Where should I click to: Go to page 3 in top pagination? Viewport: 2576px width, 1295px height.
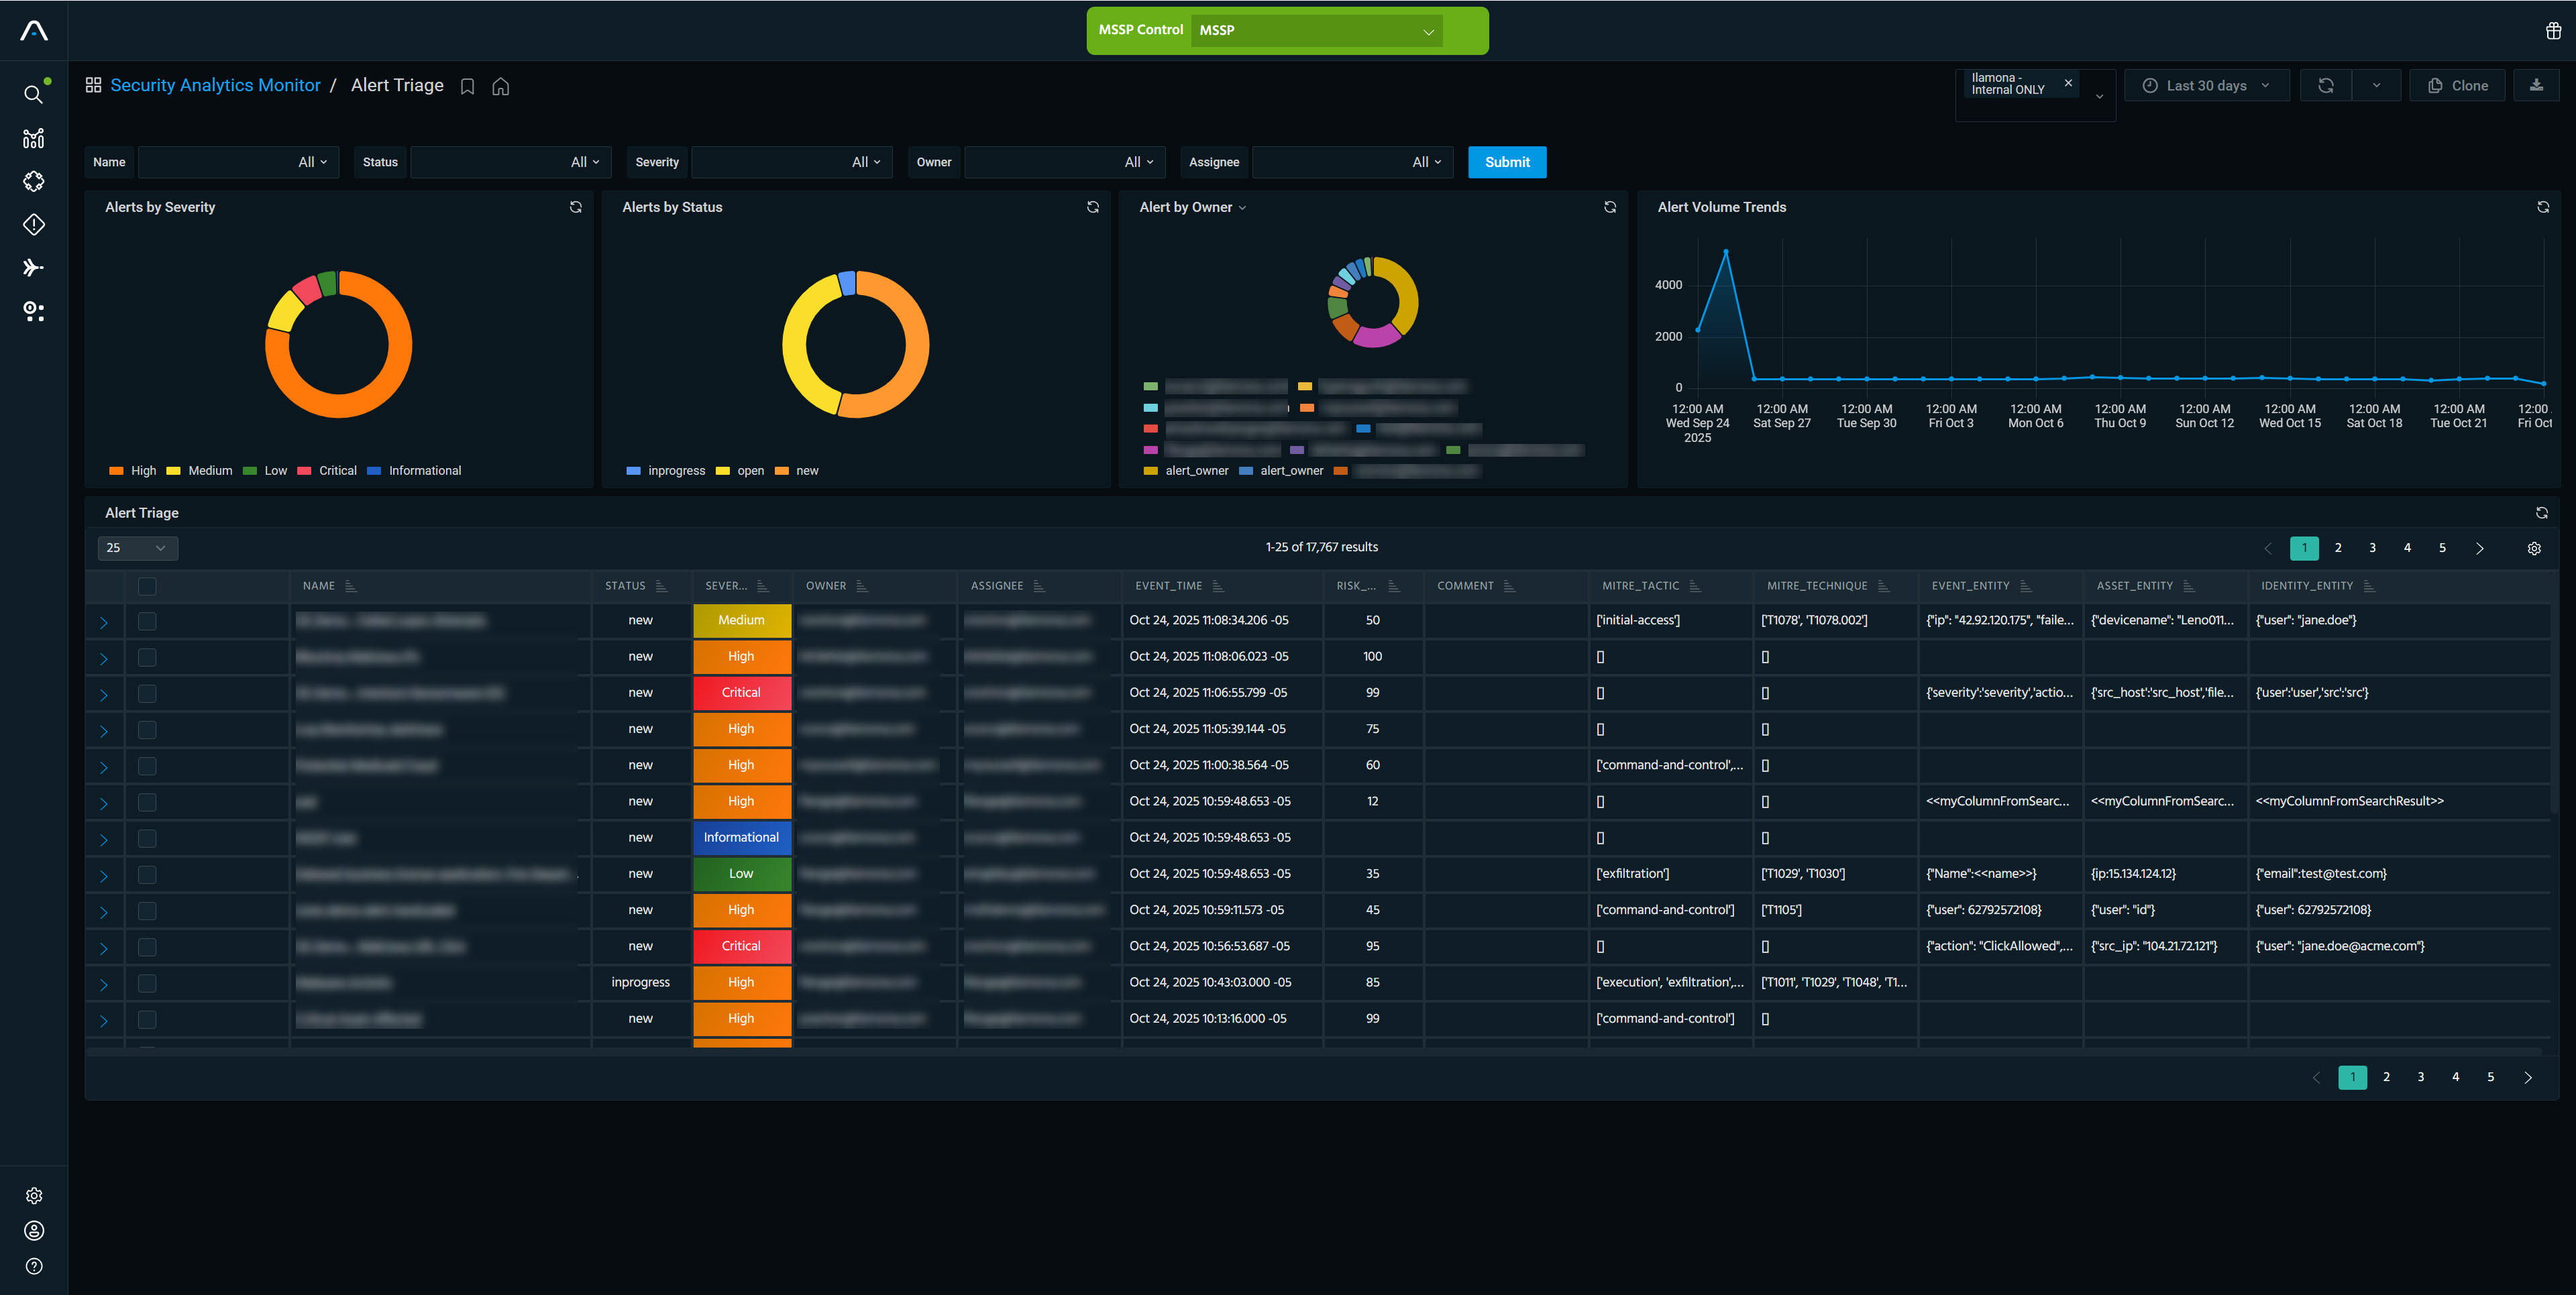click(x=2372, y=548)
